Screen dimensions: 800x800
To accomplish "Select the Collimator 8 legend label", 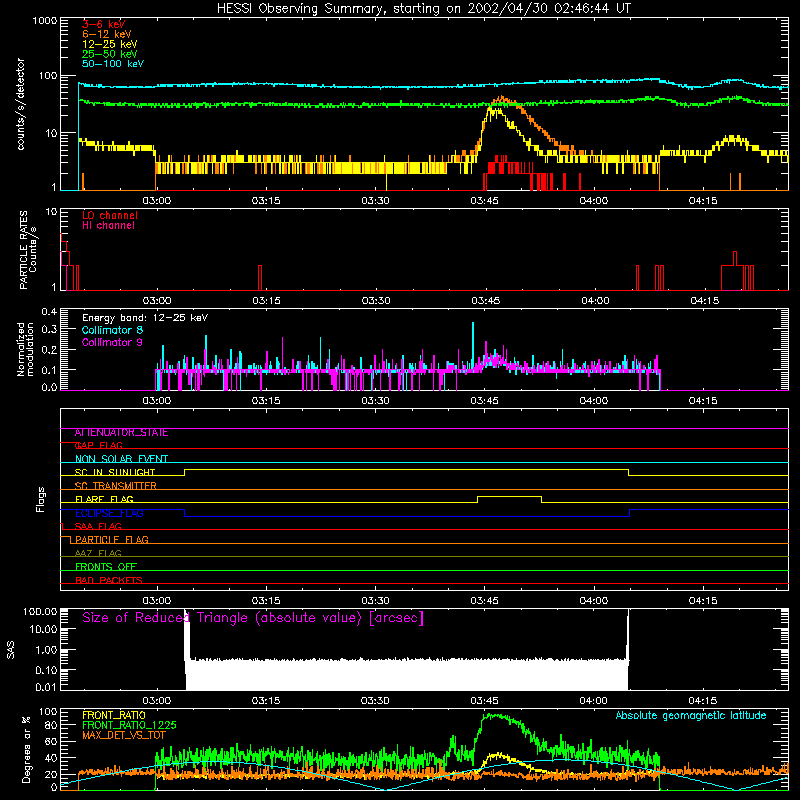I will (x=112, y=330).
